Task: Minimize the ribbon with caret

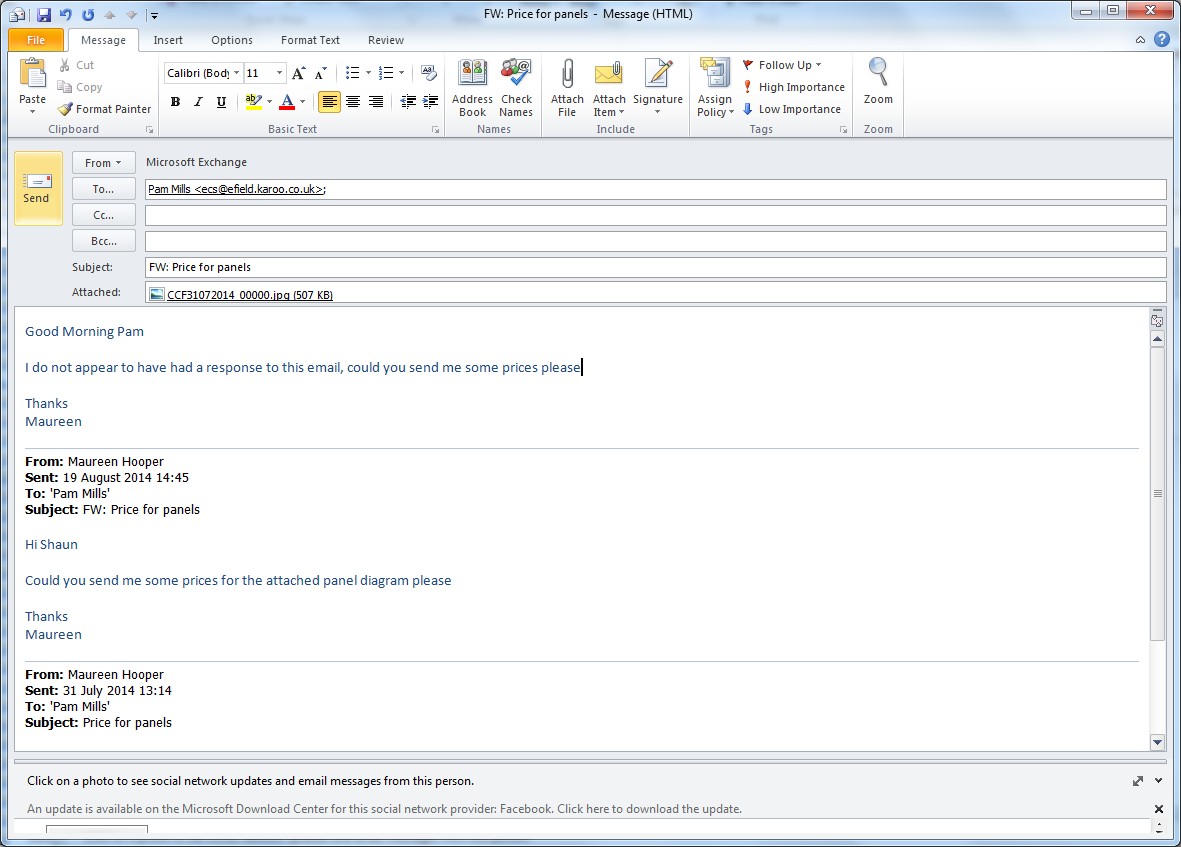Action: (x=1140, y=40)
